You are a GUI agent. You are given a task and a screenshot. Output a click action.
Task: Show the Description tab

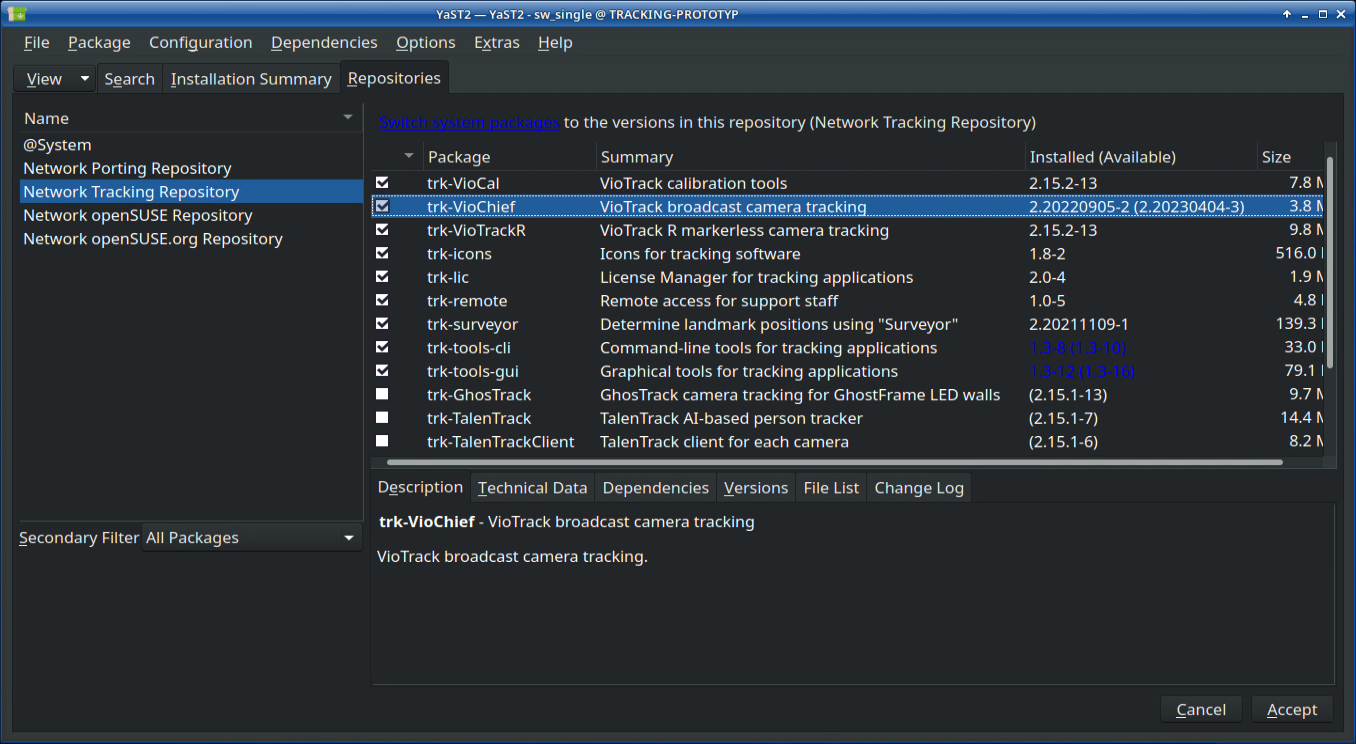(420, 487)
